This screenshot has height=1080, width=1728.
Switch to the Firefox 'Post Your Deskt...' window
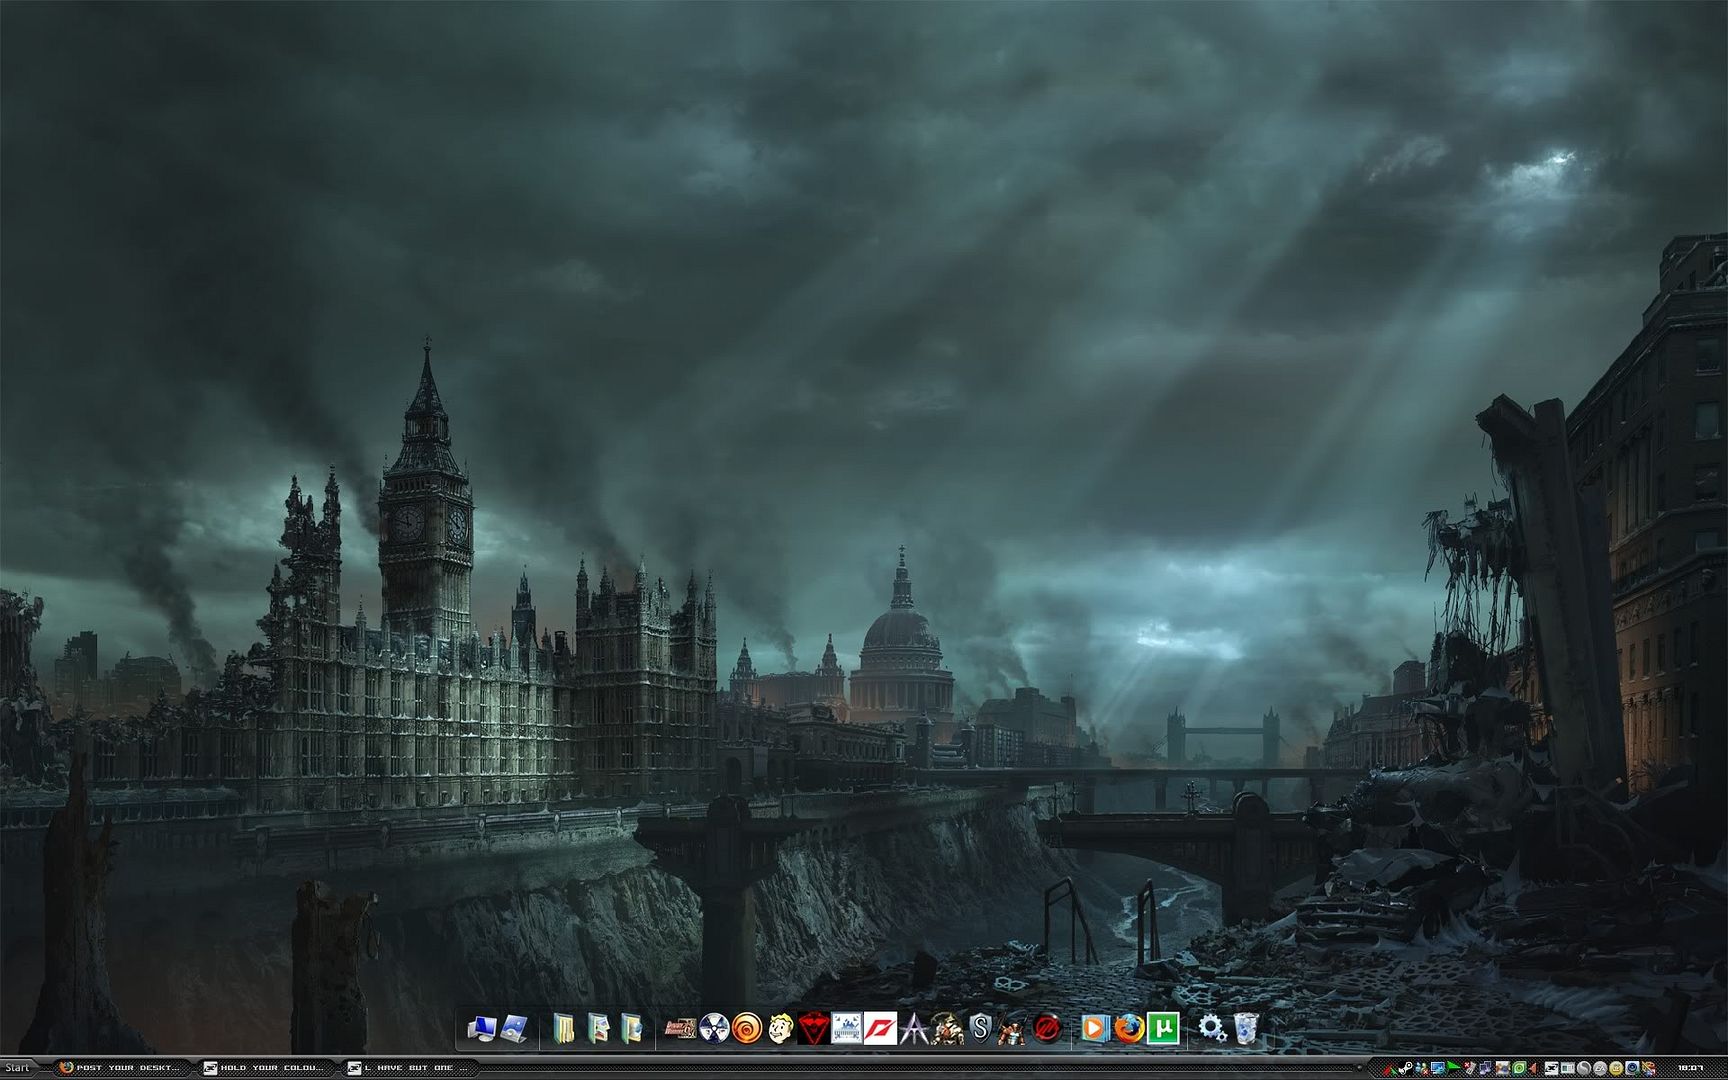point(120,1068)
